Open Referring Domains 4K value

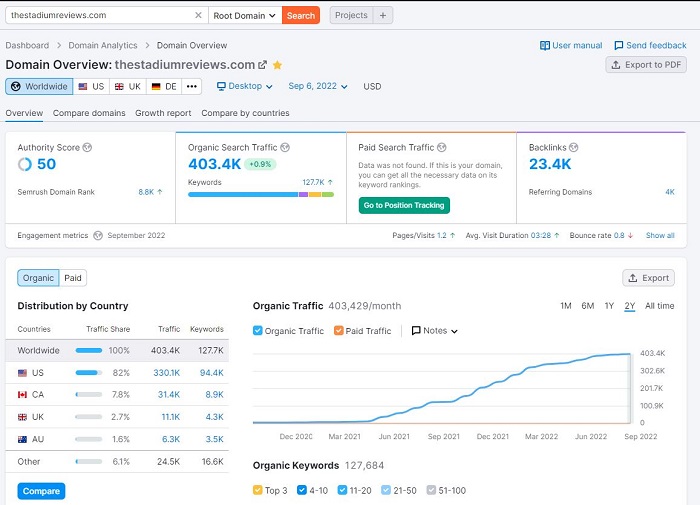[670, 192]
